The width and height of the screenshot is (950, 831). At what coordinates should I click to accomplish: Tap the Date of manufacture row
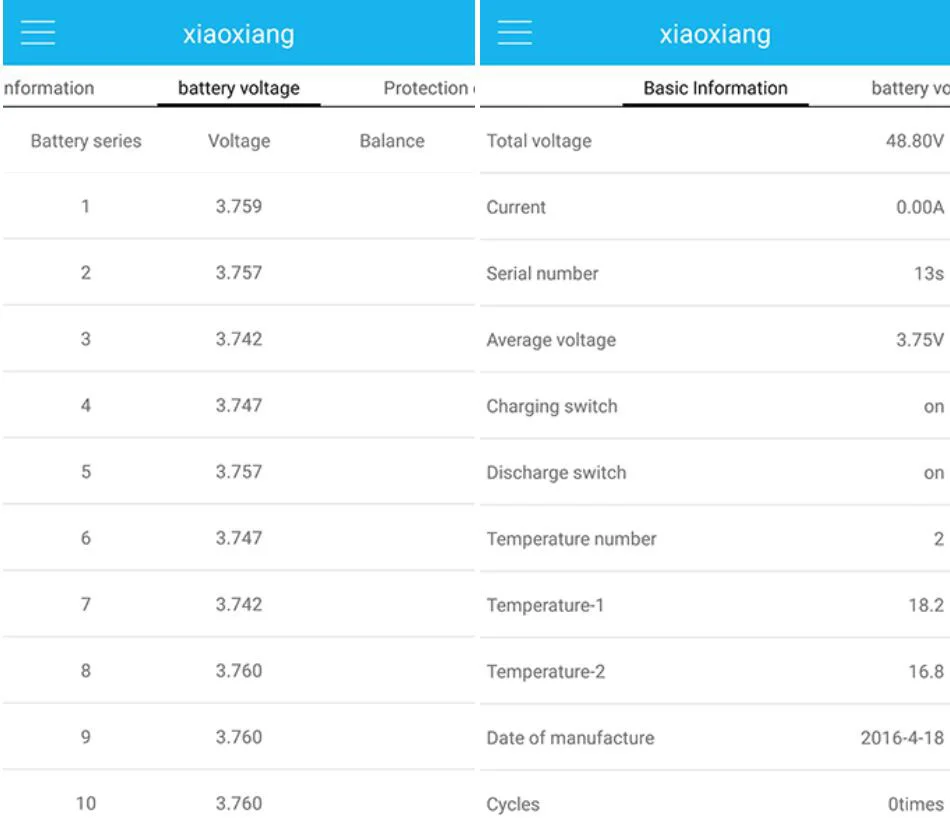(715, 738)
